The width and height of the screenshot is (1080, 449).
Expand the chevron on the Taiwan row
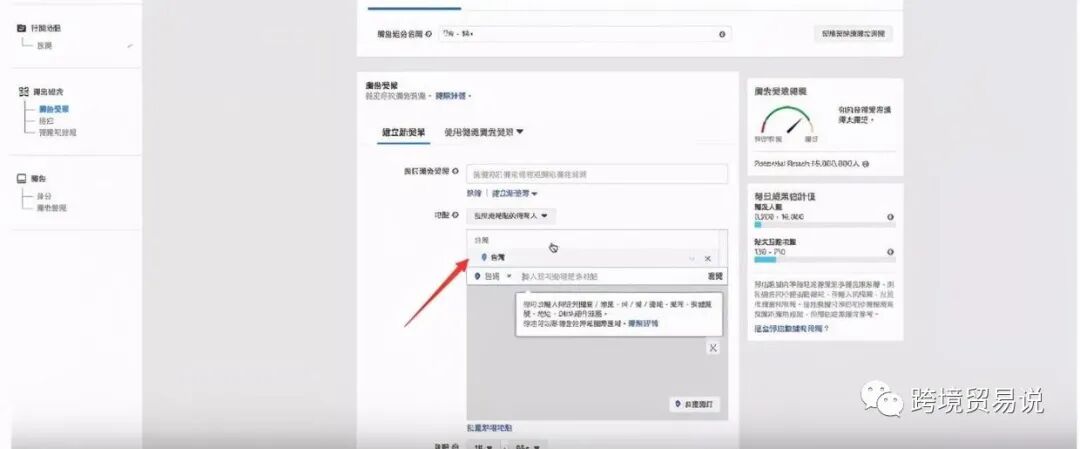point(692,258)
